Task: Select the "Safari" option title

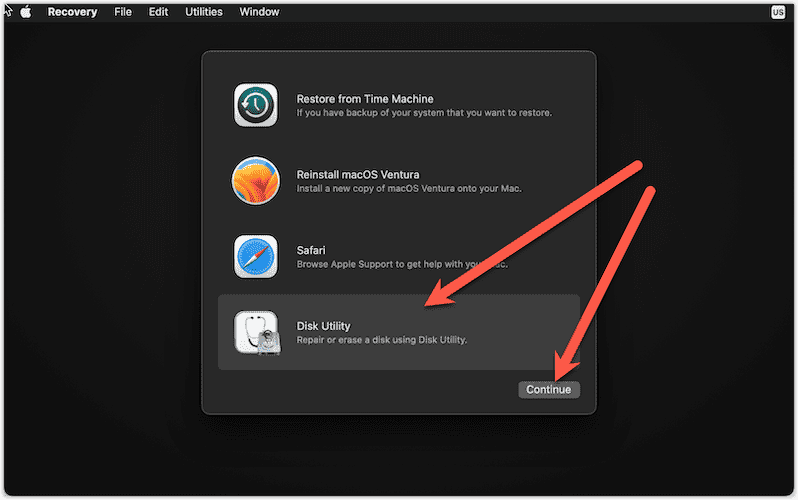Action: [x=312, y=250]
